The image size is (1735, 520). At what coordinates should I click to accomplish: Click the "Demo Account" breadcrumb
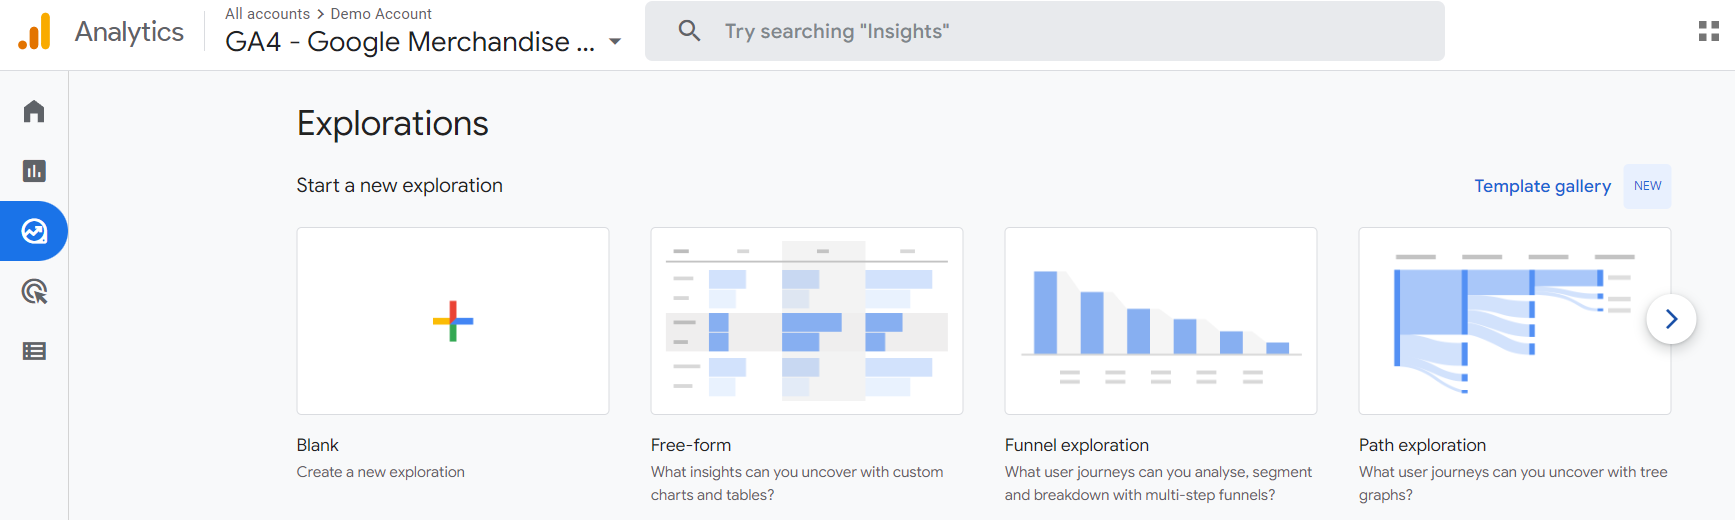381,14
